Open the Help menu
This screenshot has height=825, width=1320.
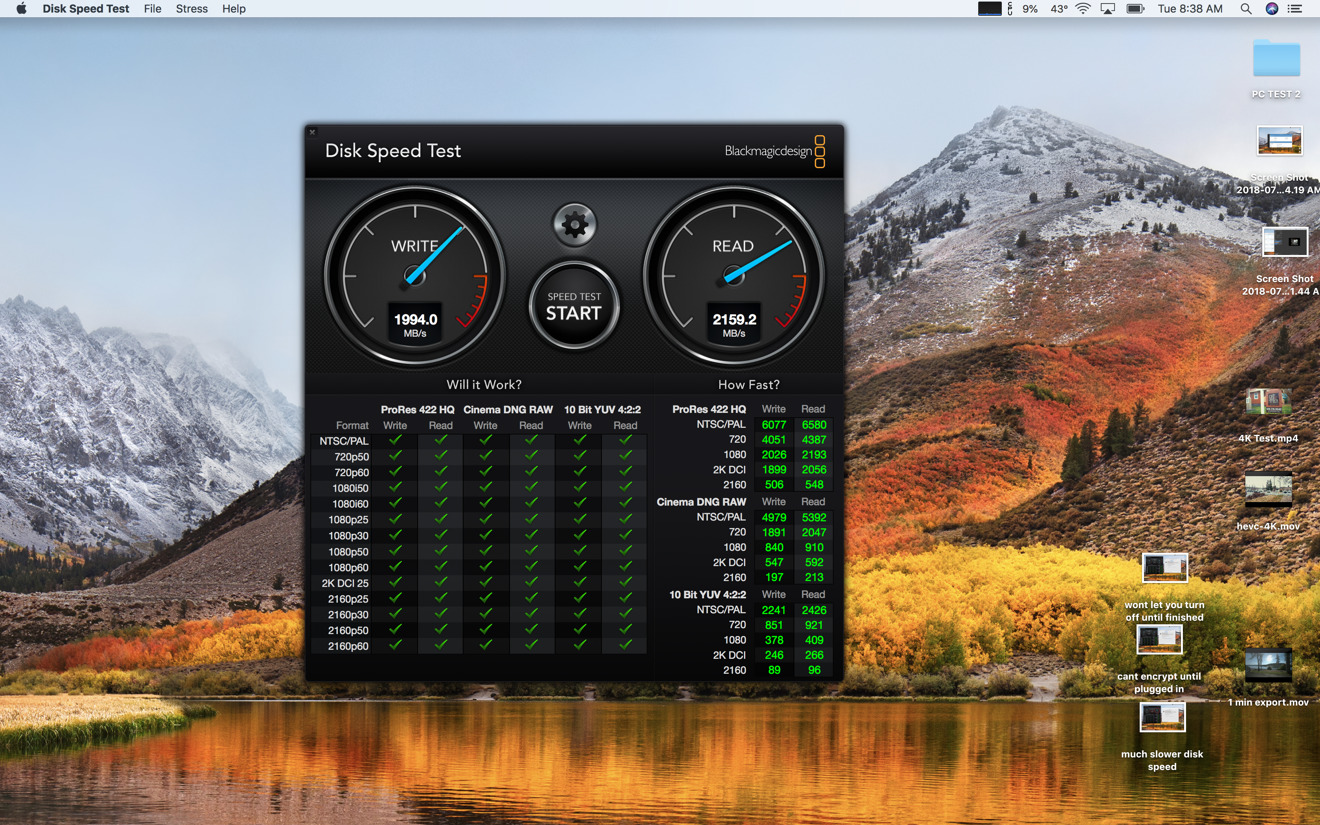pyautogui.click(x=234, y=9)
